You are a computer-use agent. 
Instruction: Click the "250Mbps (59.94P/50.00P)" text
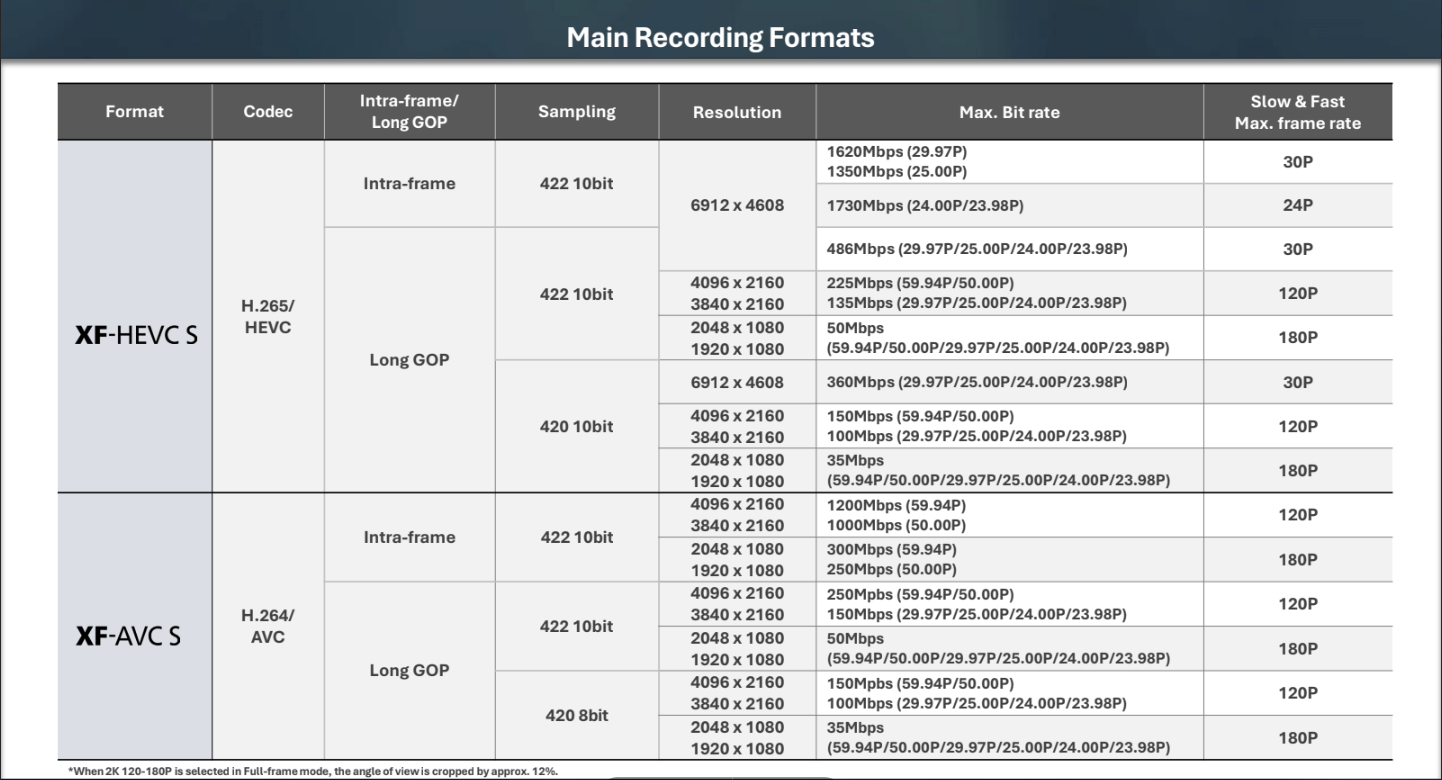[x=920, y=594]
